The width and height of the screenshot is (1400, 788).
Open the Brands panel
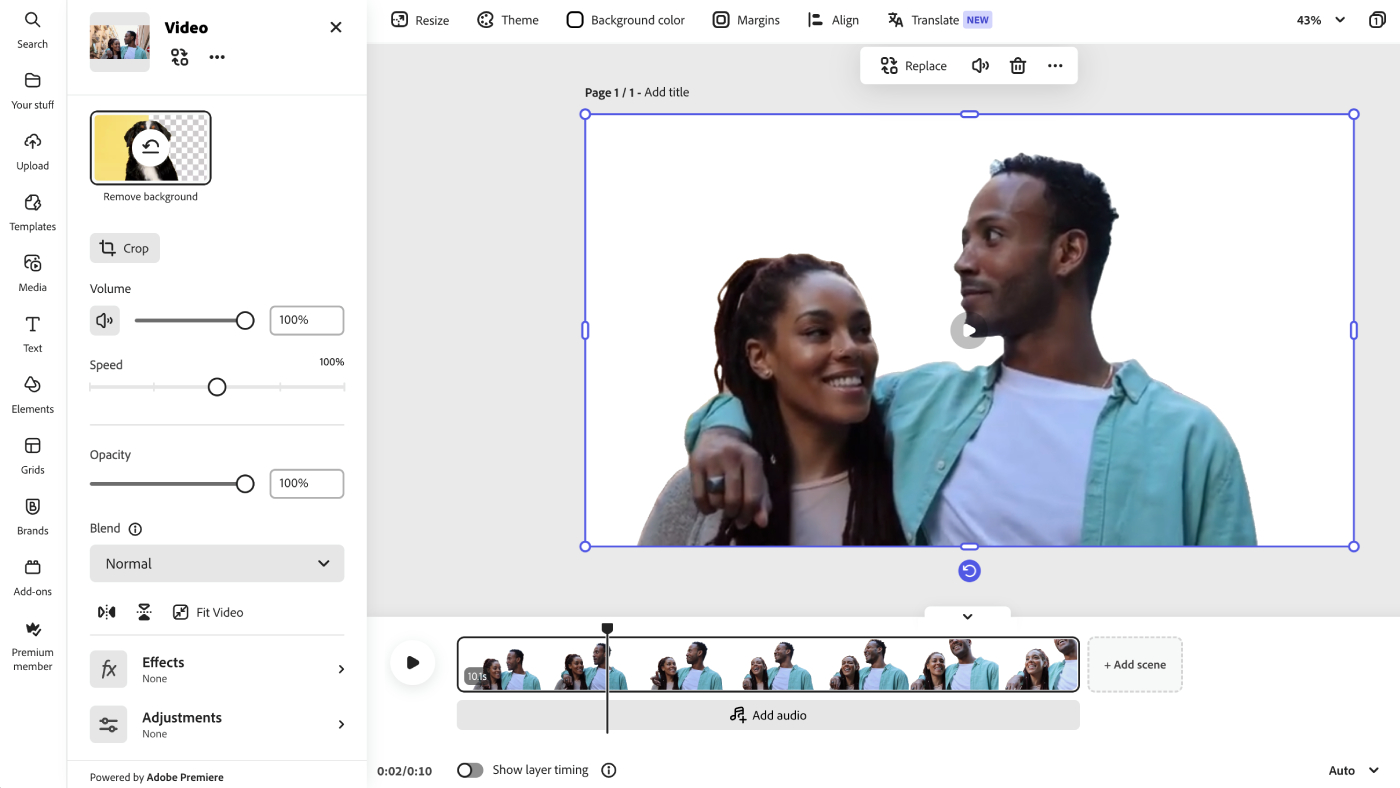click(32, 517)
